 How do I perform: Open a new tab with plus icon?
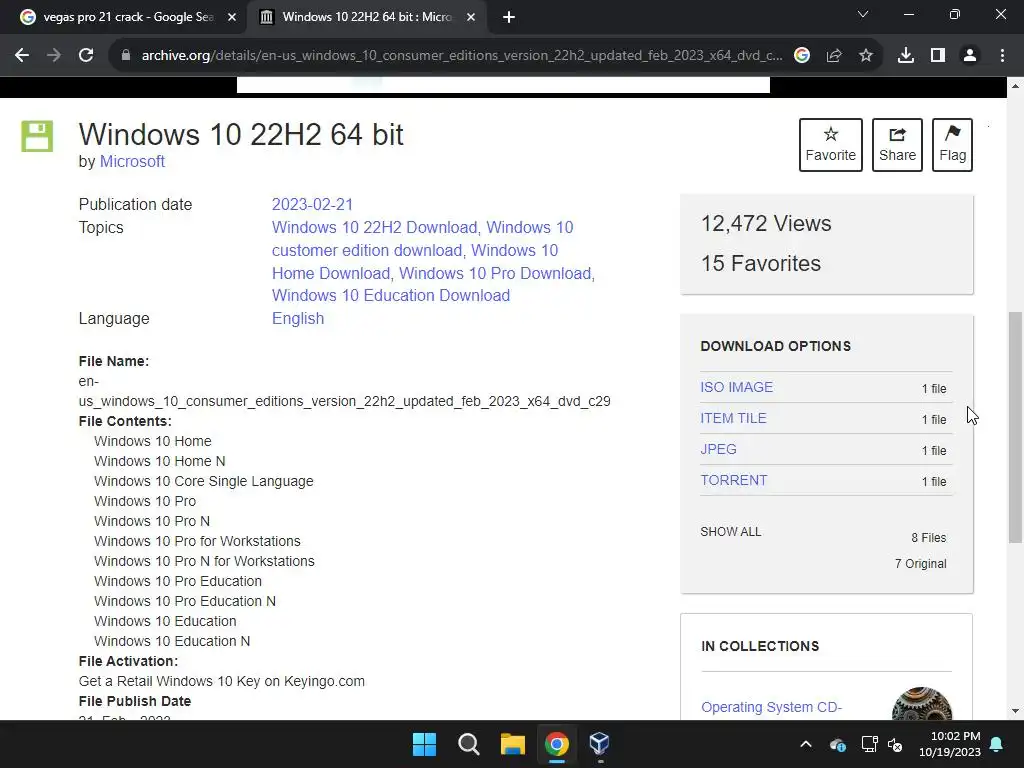click(x=509, y=17)
